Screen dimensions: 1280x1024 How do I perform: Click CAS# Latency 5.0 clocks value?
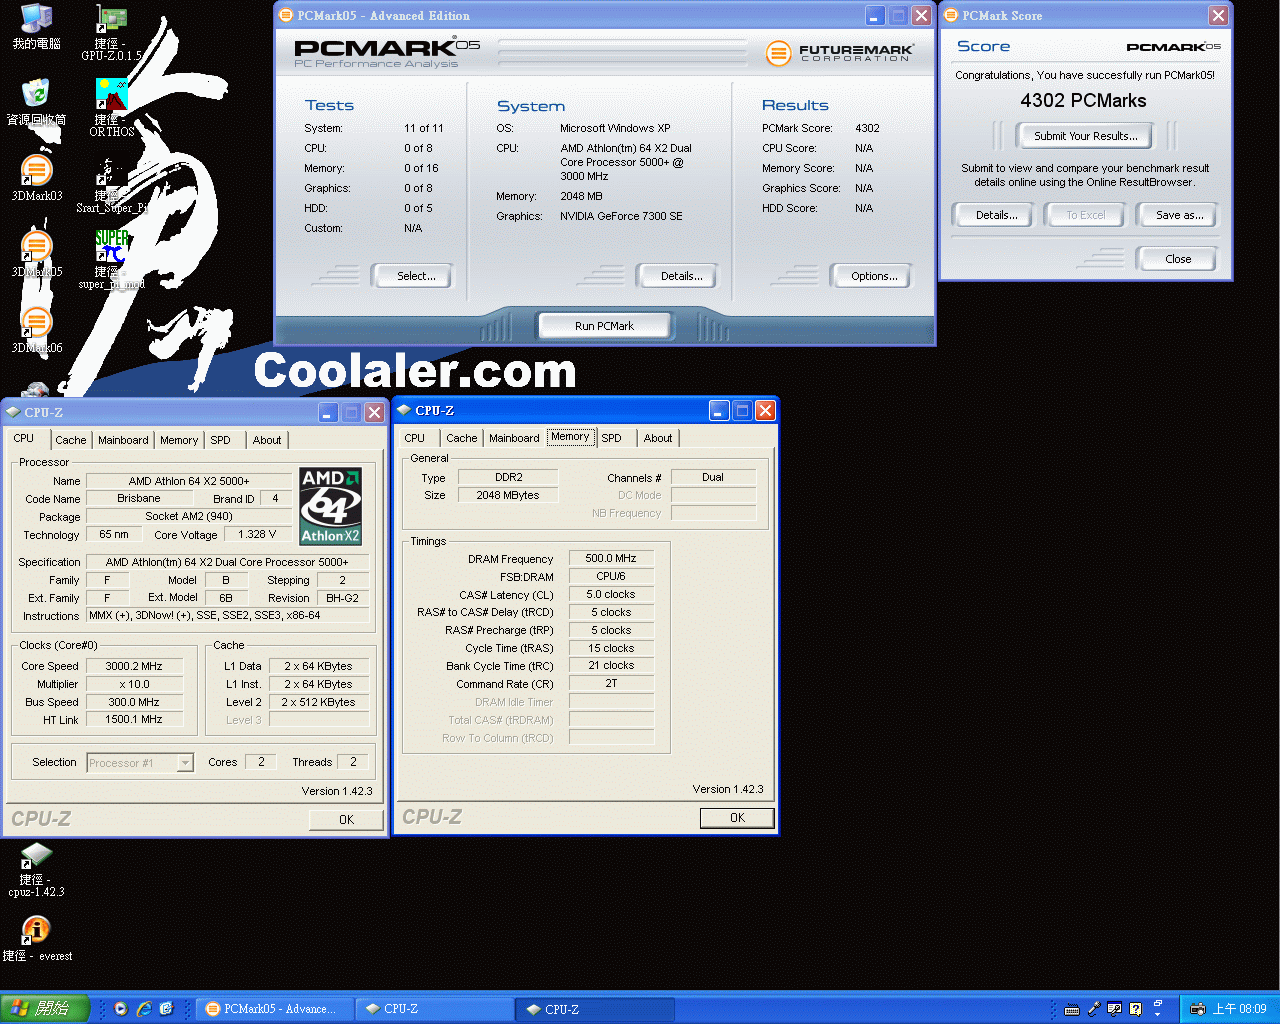click(x=611, y=595)
